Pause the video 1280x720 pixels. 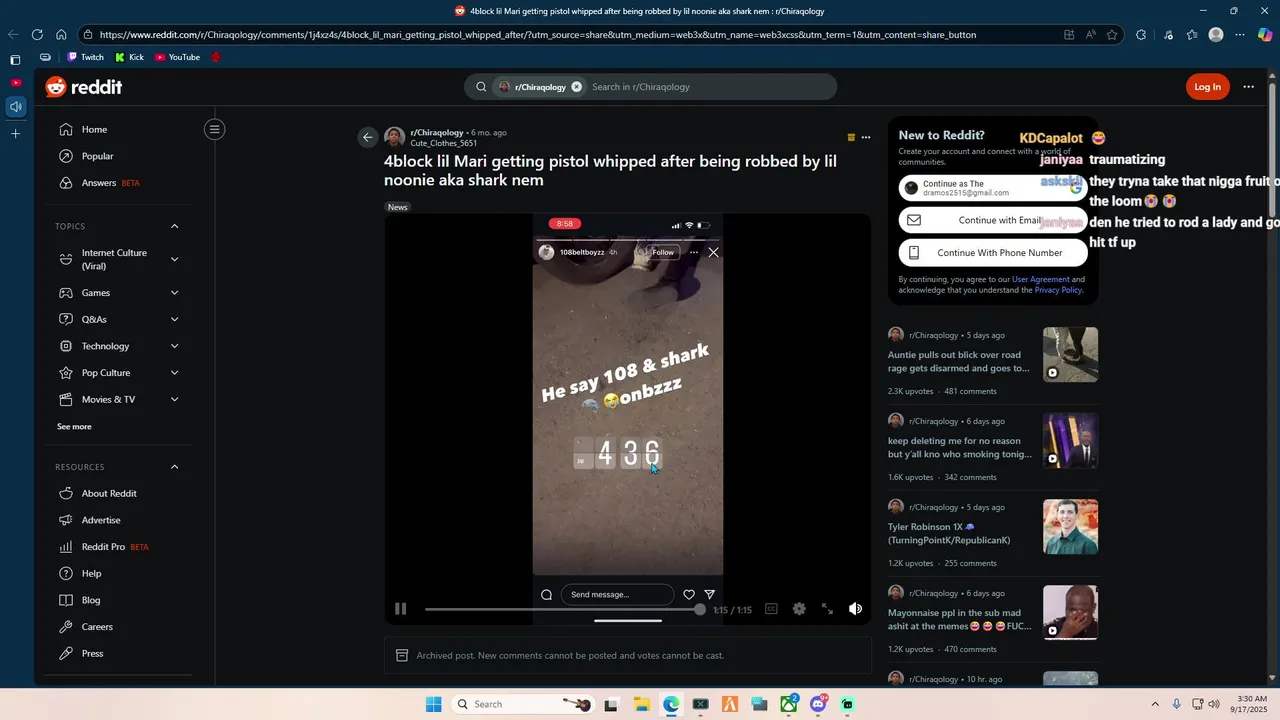(401, 609)
